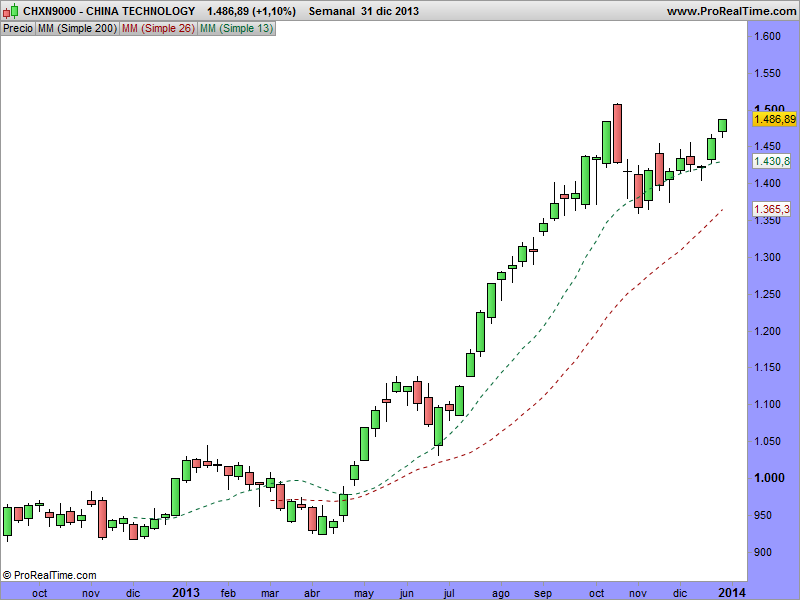Click the last green candle near 1.486
Image resolution: width=800 pixels, height=600 pixels.
pos(722,125)
